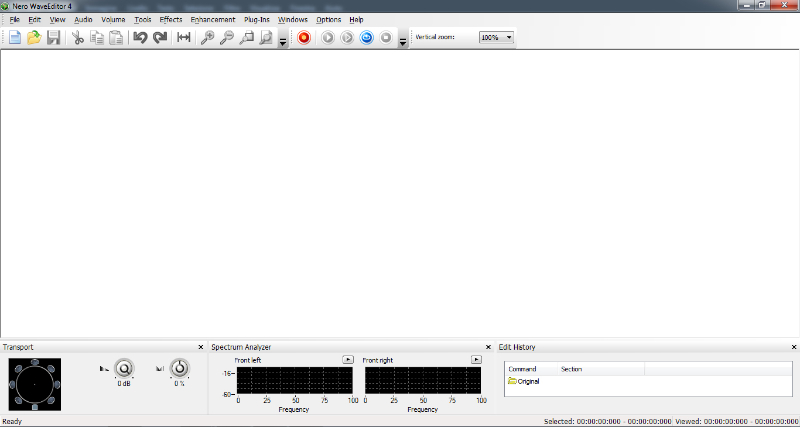Expand the playback toolbar overflow arrow
This screenshot has width=800, height=427.
coord(403,41)
